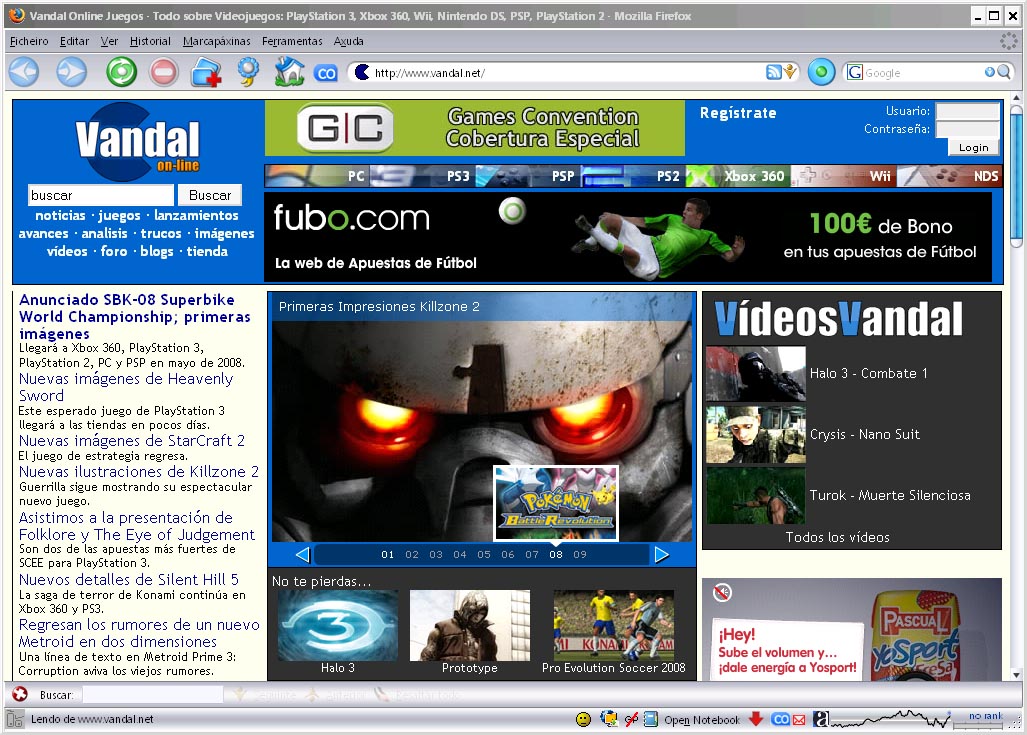The height and width of the screenshot is (735, 1027).
Task: Show next slide with the right carousel arrow
Action: [x=662, y=555]
